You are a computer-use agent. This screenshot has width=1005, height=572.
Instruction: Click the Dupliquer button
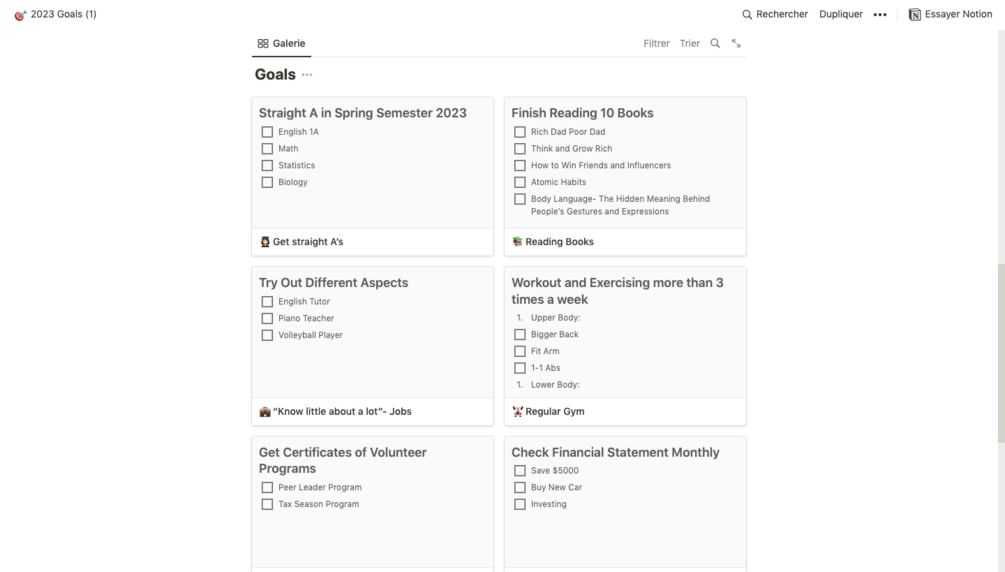840,14
